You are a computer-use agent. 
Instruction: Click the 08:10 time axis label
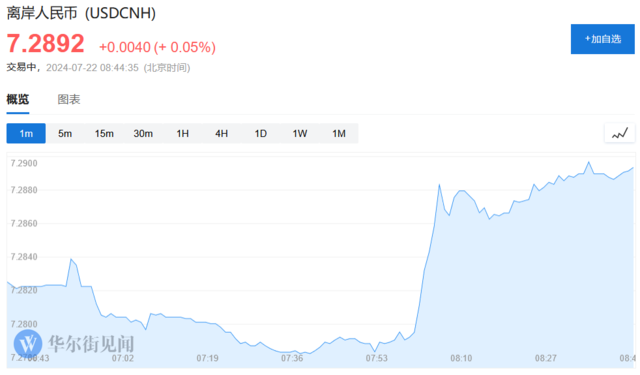click(x=461, y=358)
